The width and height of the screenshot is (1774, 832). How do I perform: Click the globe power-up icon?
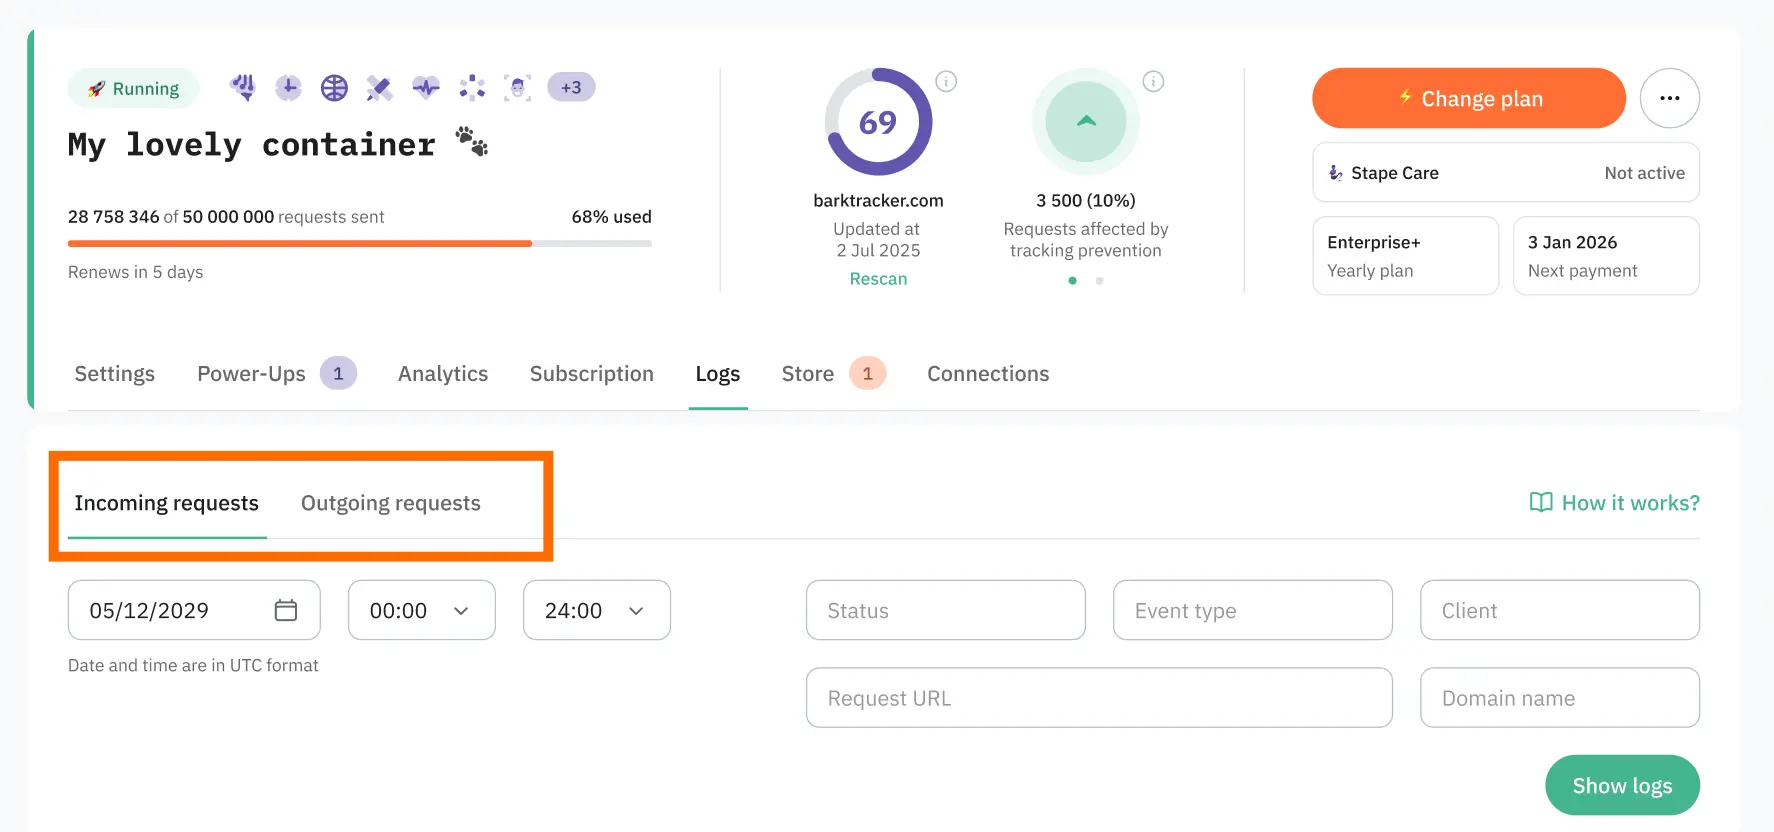pyautogui.click(x=334, y=88)
